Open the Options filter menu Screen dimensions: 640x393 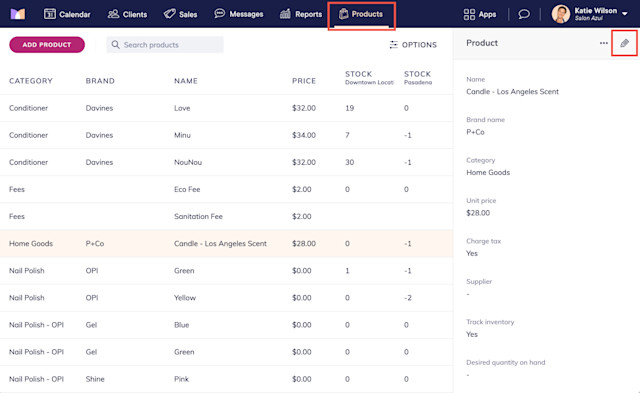point(413,45)
